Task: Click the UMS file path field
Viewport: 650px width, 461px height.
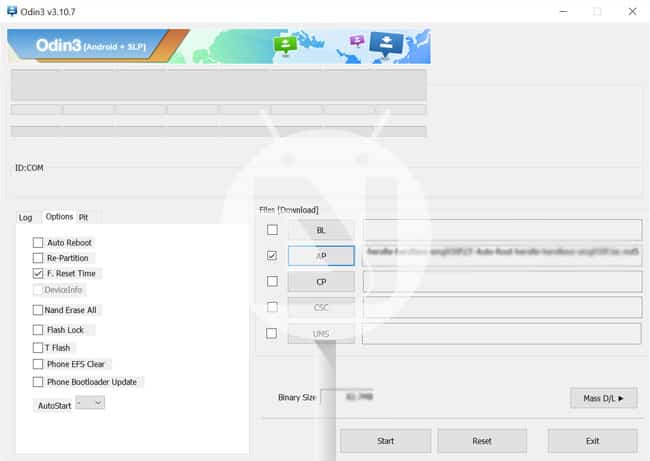Action: [502, 334]
